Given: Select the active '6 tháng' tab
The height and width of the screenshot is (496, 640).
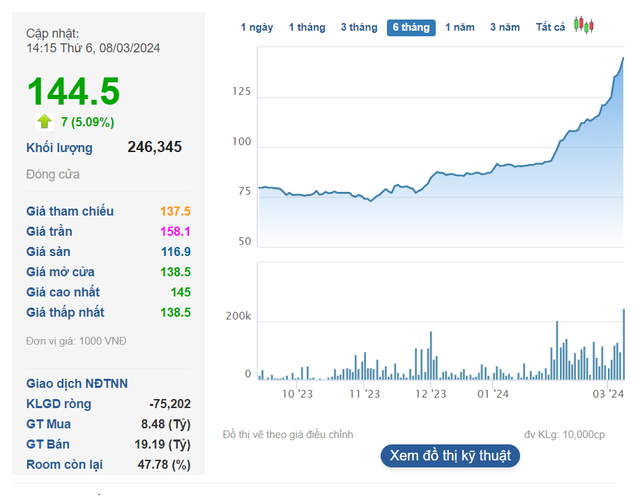Looking at the screenshot, I should coord(411,27).
